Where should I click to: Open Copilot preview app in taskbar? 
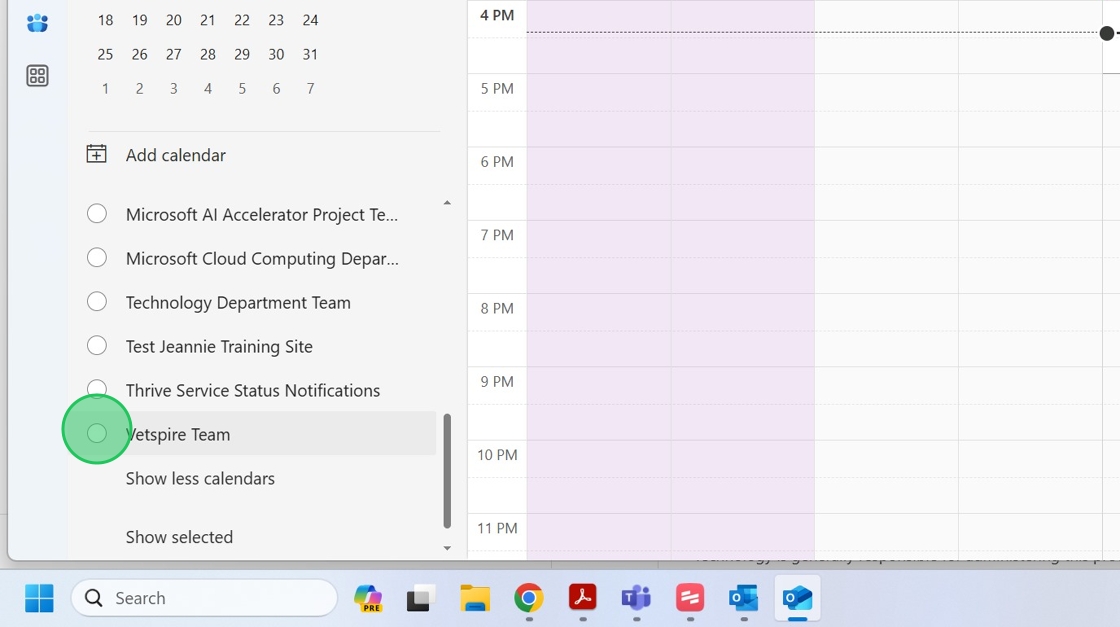point(368,598)
